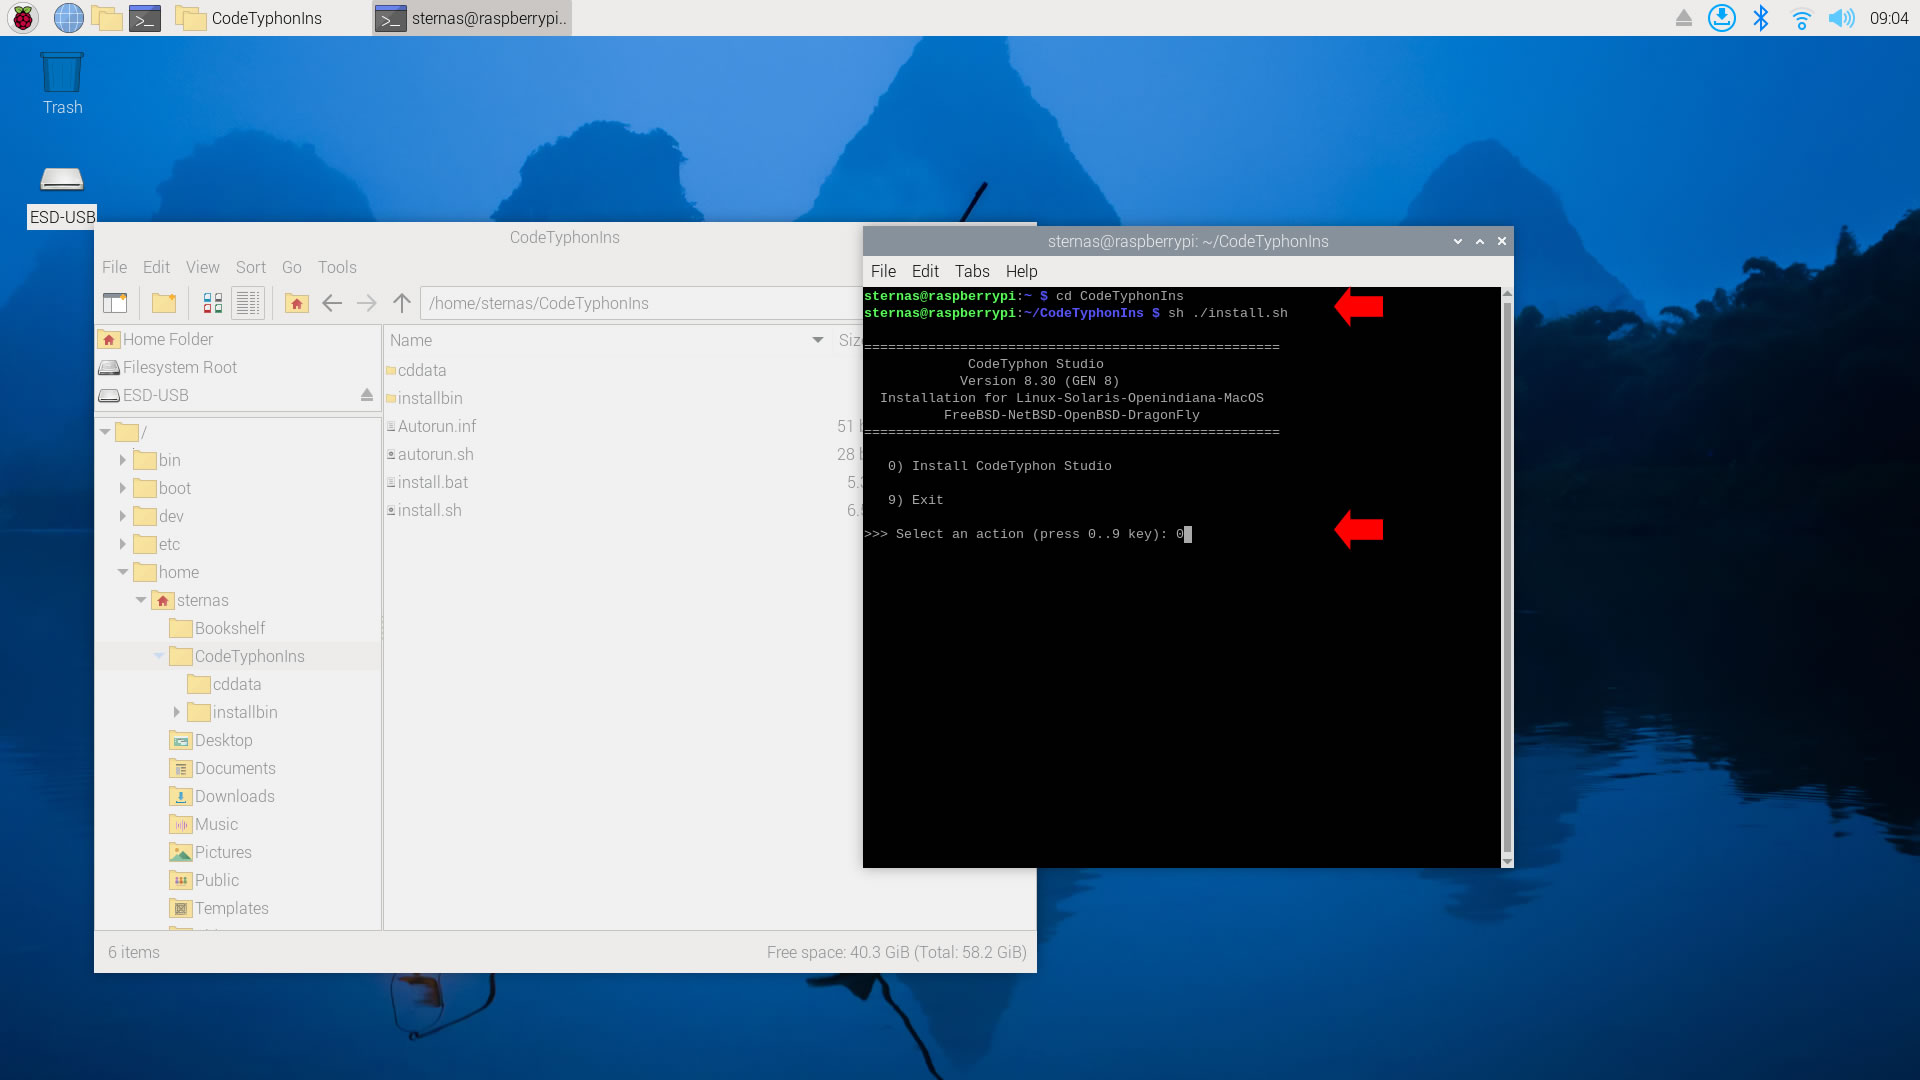Open the file manager from the taskbar
1920x1080 pixels.
point(106,18)
